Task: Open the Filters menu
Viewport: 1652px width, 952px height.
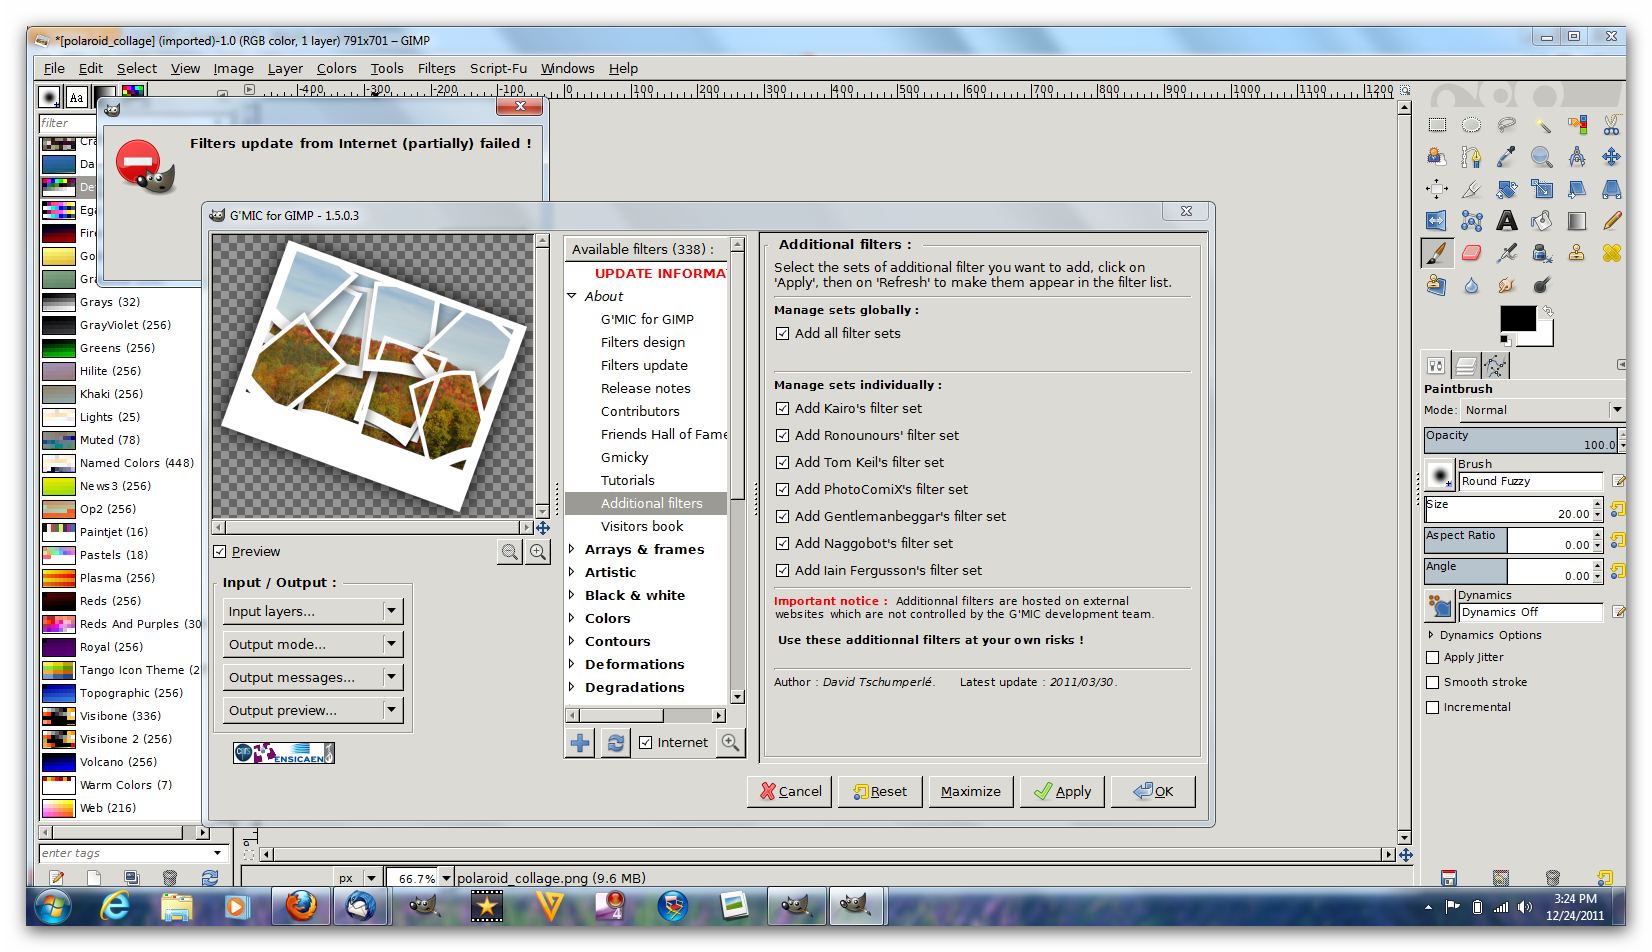Action: [x=436, y=69]
